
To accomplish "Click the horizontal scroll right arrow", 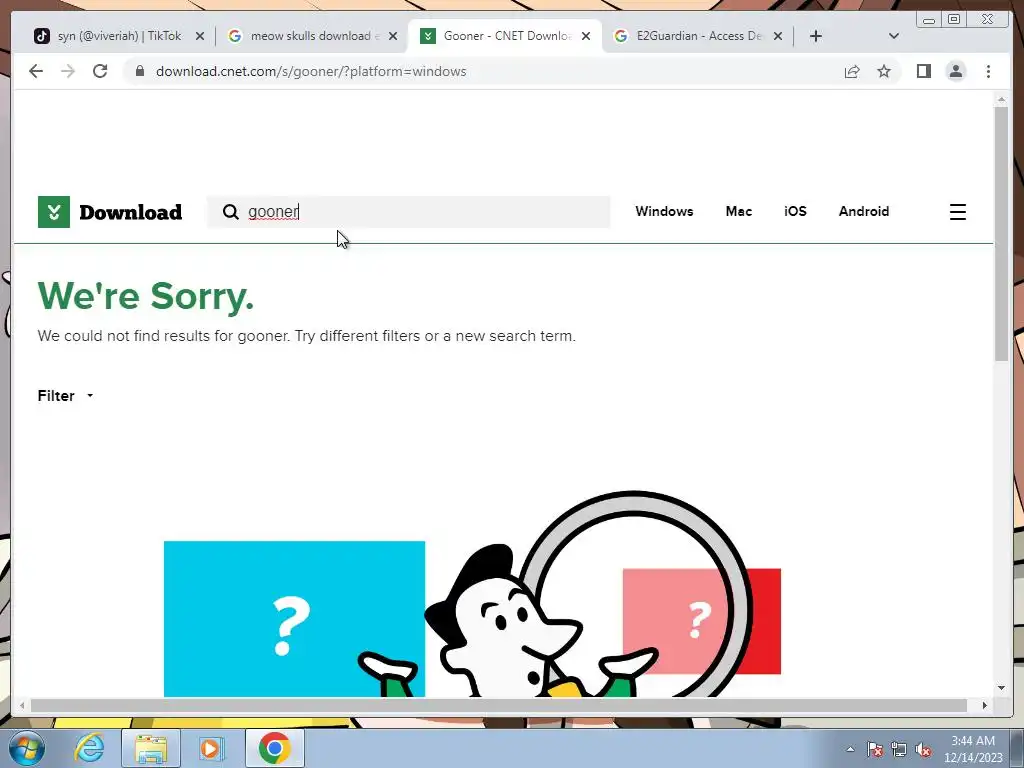I will tap(985, 705).
